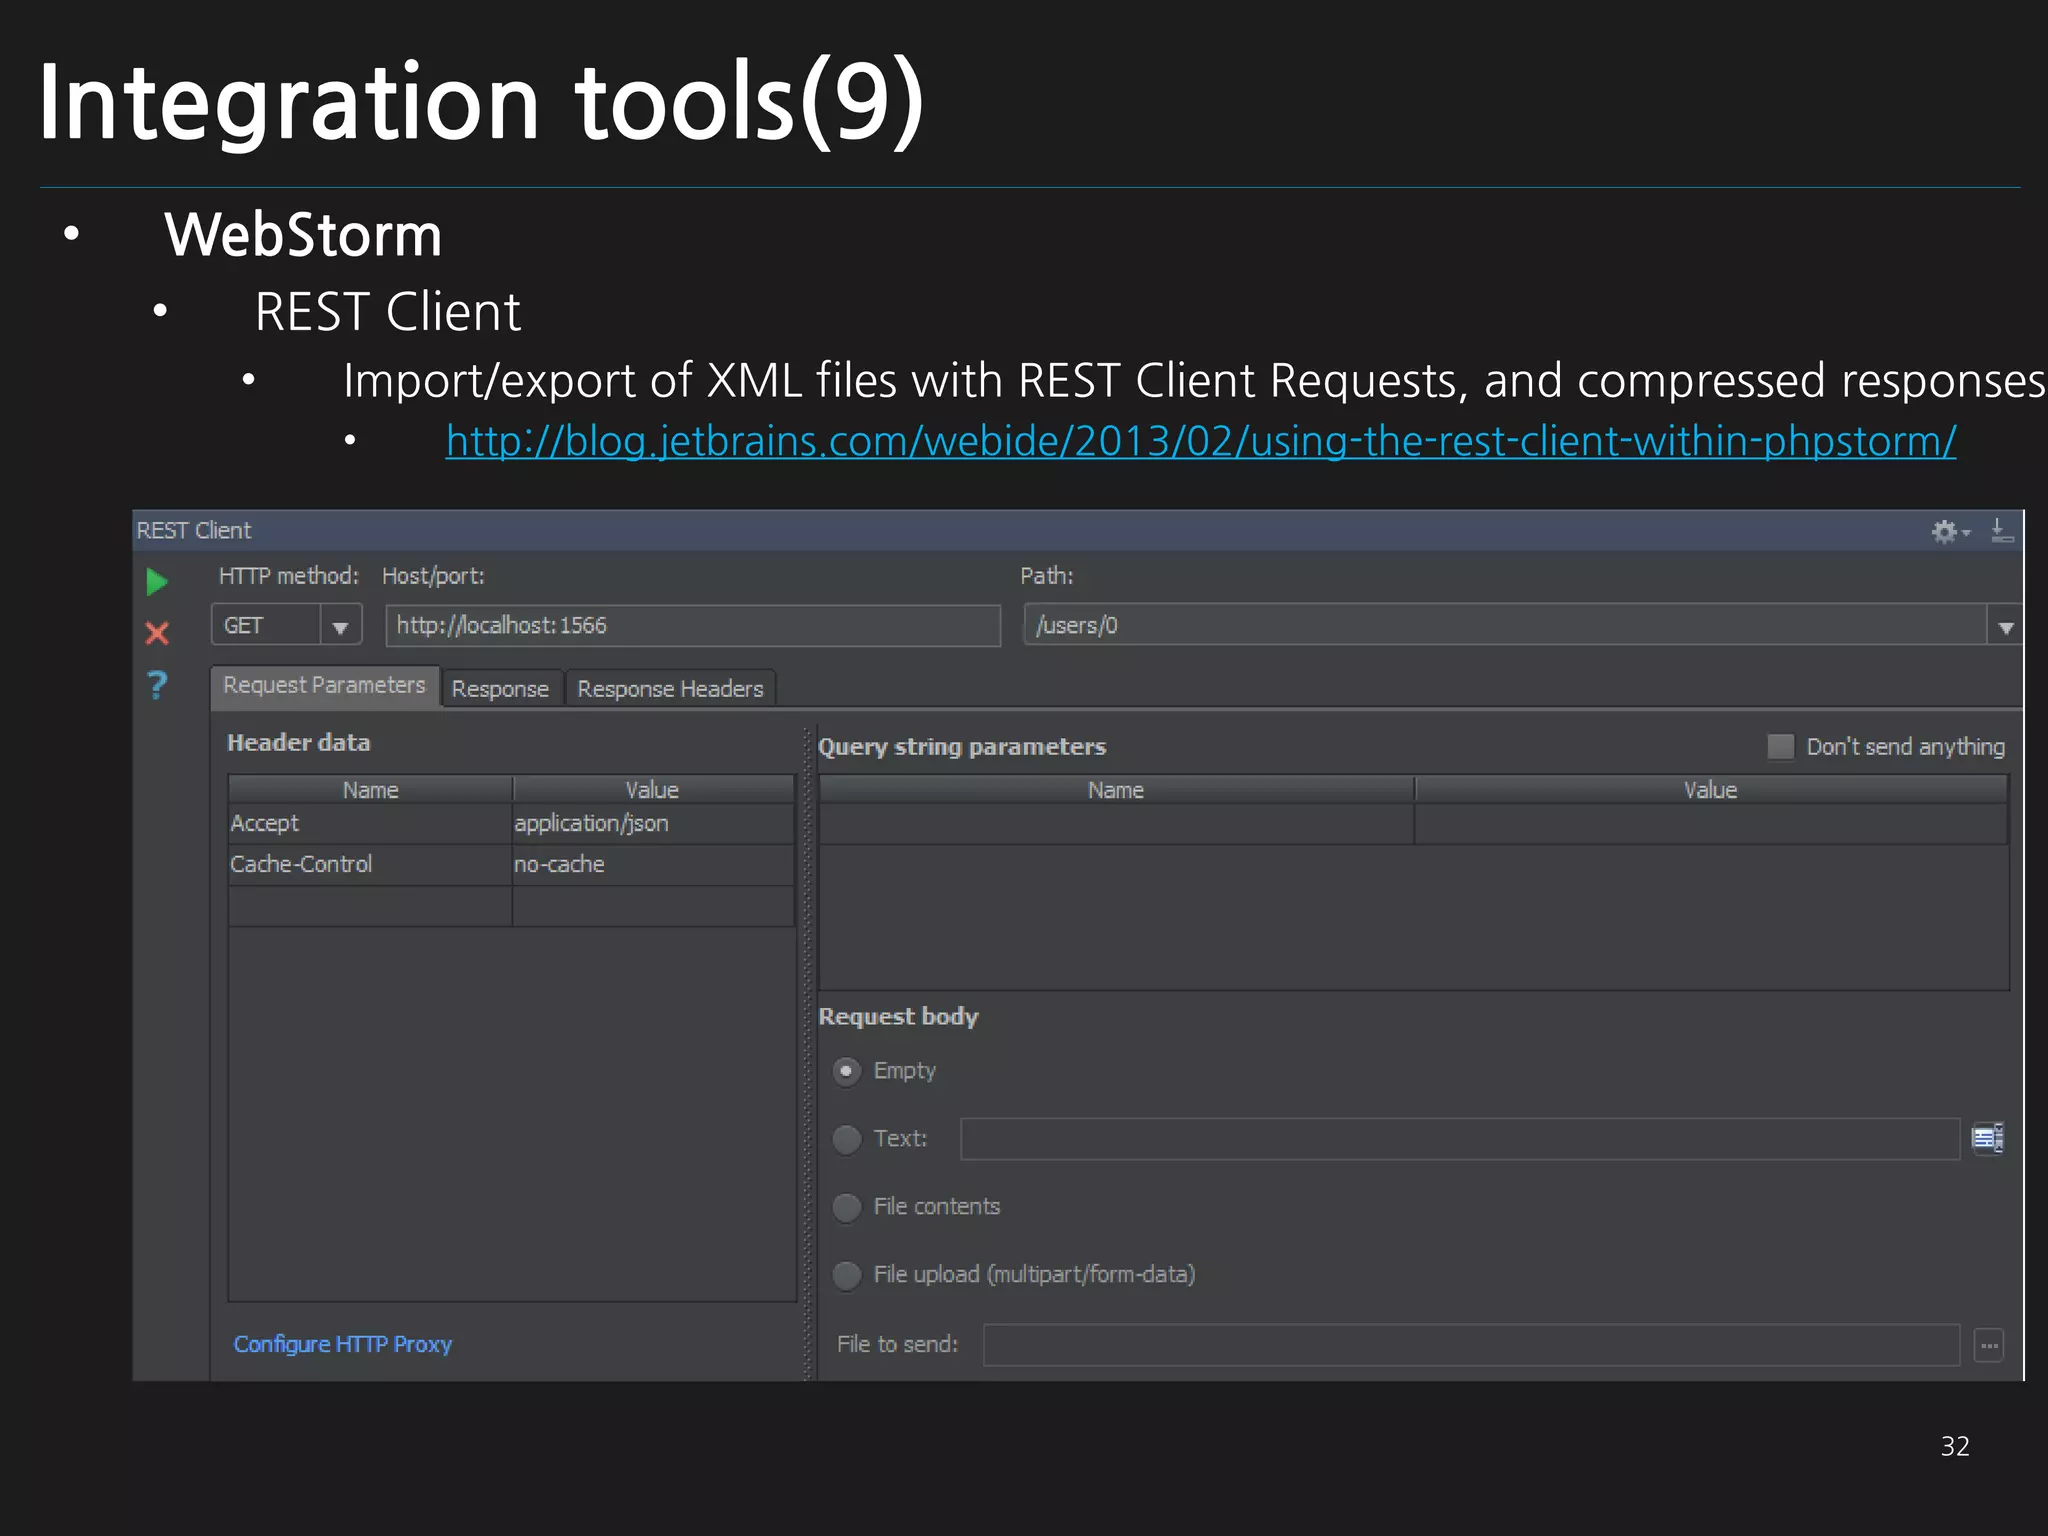Expand the Path history dropdown arrow
2048x1536 pixels.
(x=2004, y=627)
